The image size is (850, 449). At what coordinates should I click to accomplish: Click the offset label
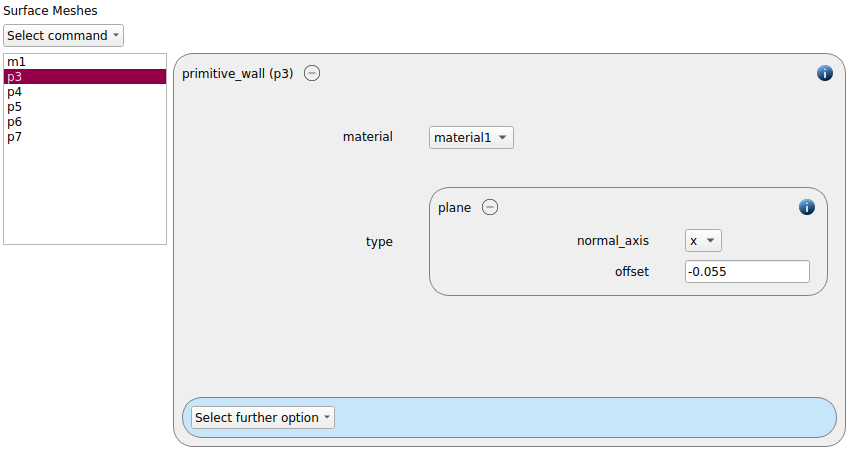pos(632,272)
